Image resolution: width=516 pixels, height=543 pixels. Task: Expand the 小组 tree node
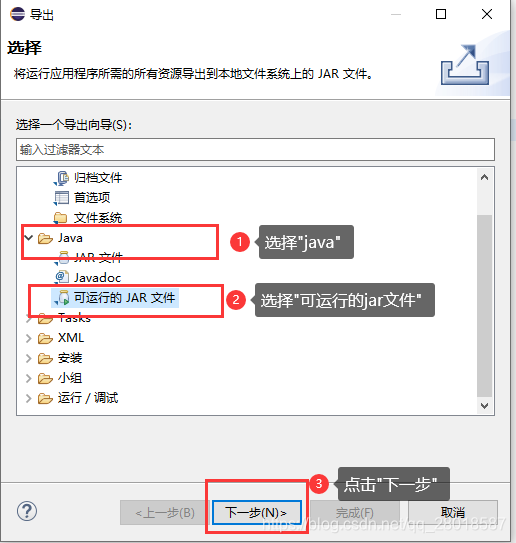tap(29, 378)
